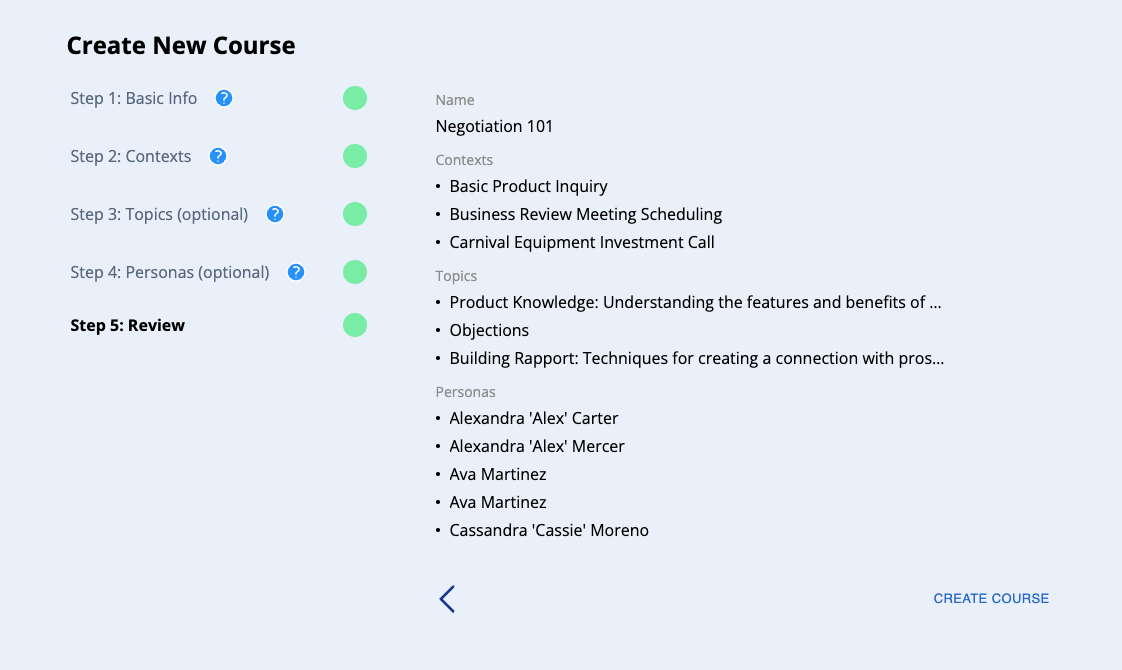1122x670 pixels.
Task: Open Step 3: Topics (optional)
Action: [159, 214]
